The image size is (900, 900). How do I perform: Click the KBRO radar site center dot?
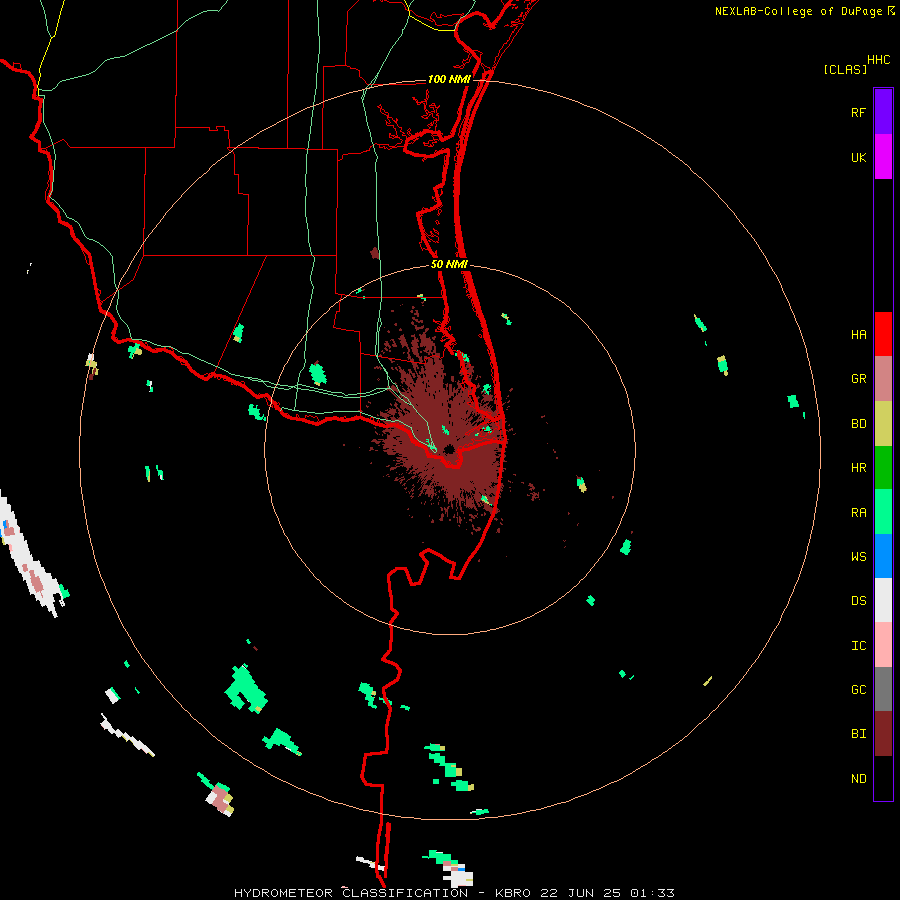tap(449, 449)
